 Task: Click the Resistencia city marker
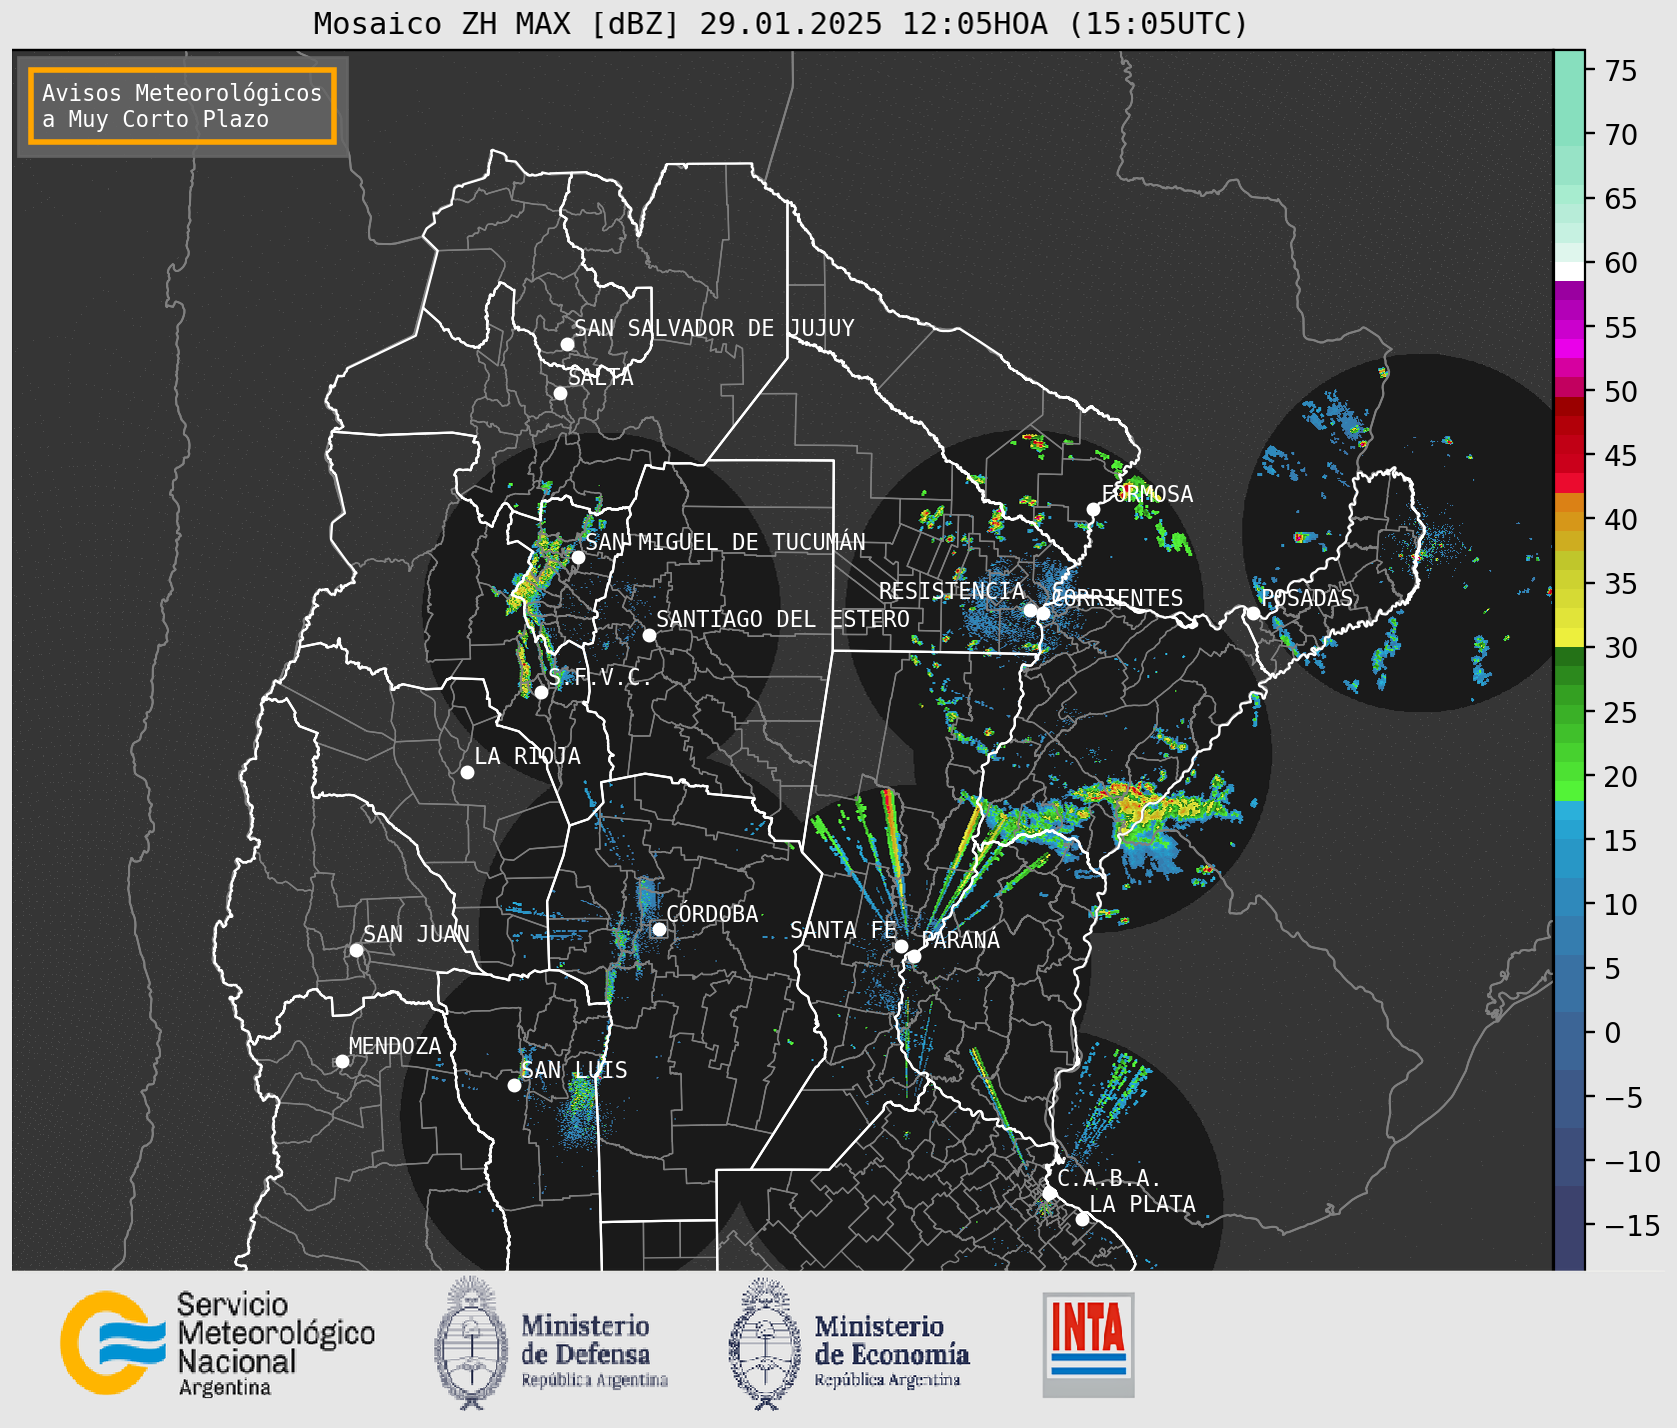point(1030,610)
